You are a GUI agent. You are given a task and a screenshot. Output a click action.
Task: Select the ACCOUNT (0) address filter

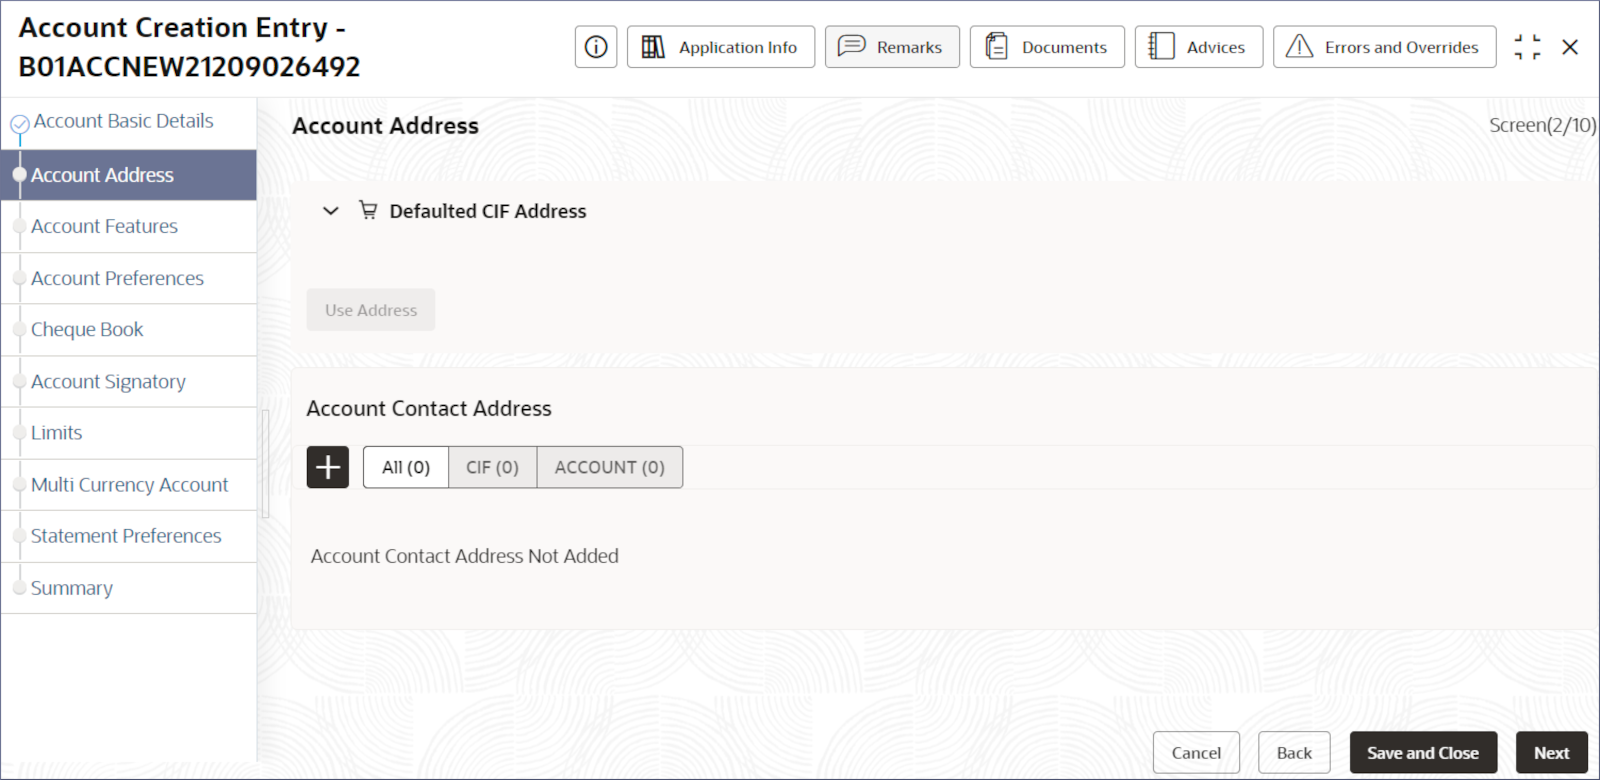click(x=610, y=467)
